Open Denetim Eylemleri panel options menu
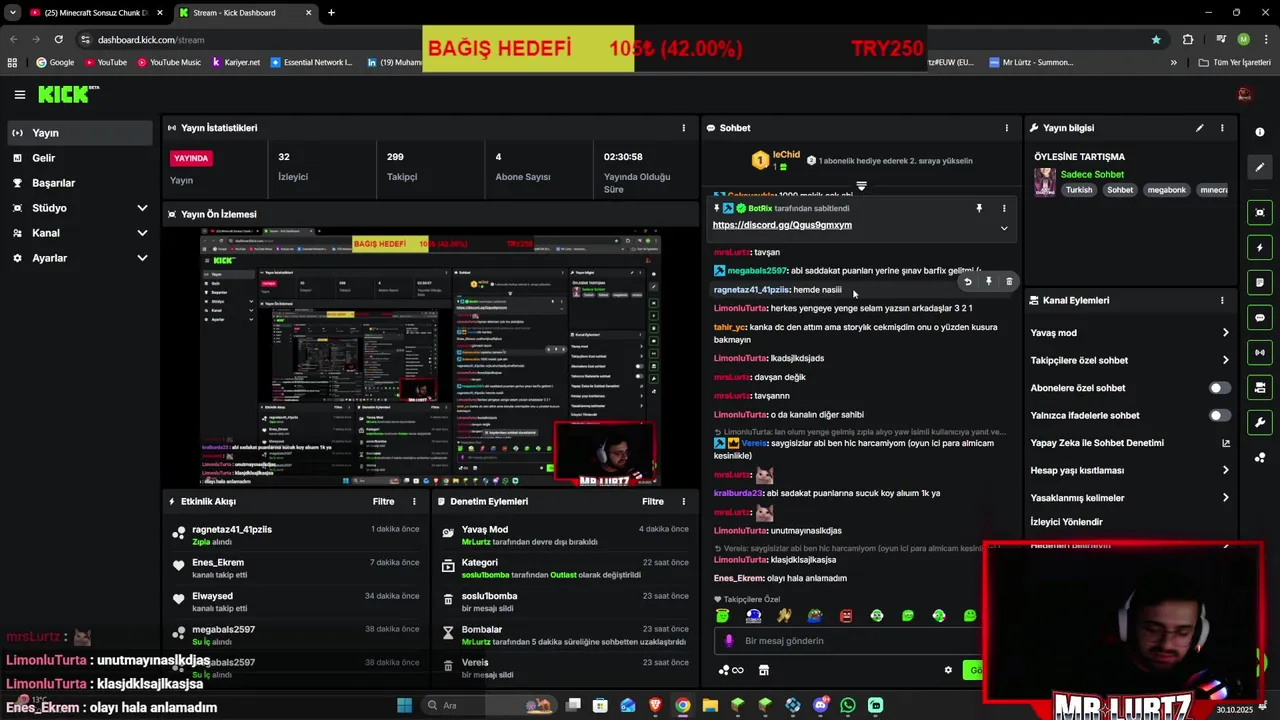The width and height of the screenshot is (1280, 720). coord(684,501)
